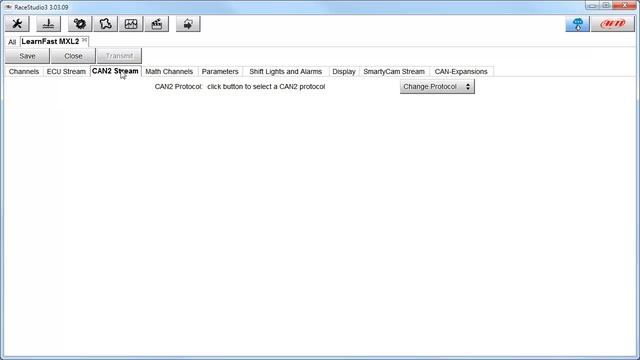Click 'click button to select a CAN2 protocol' text

(266, 87)
